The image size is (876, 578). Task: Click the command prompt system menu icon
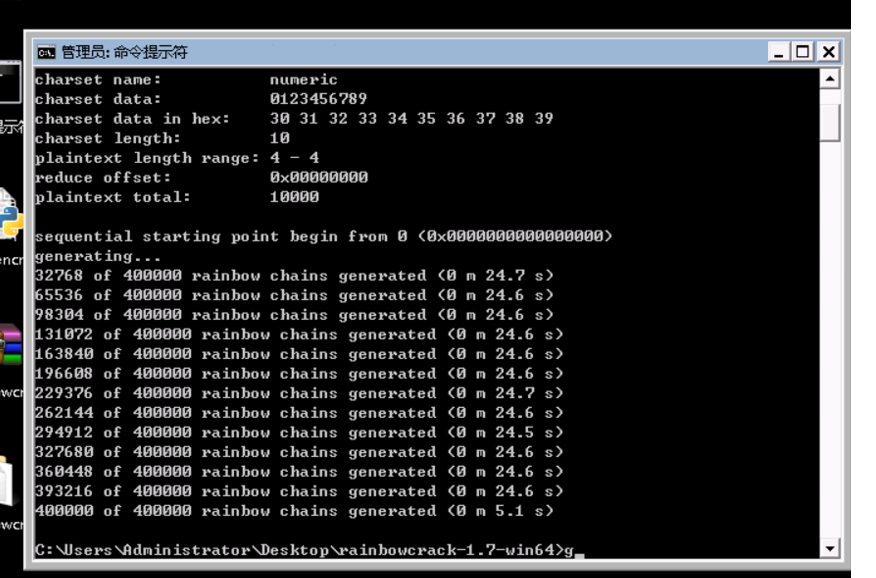(x=46, y=52)
